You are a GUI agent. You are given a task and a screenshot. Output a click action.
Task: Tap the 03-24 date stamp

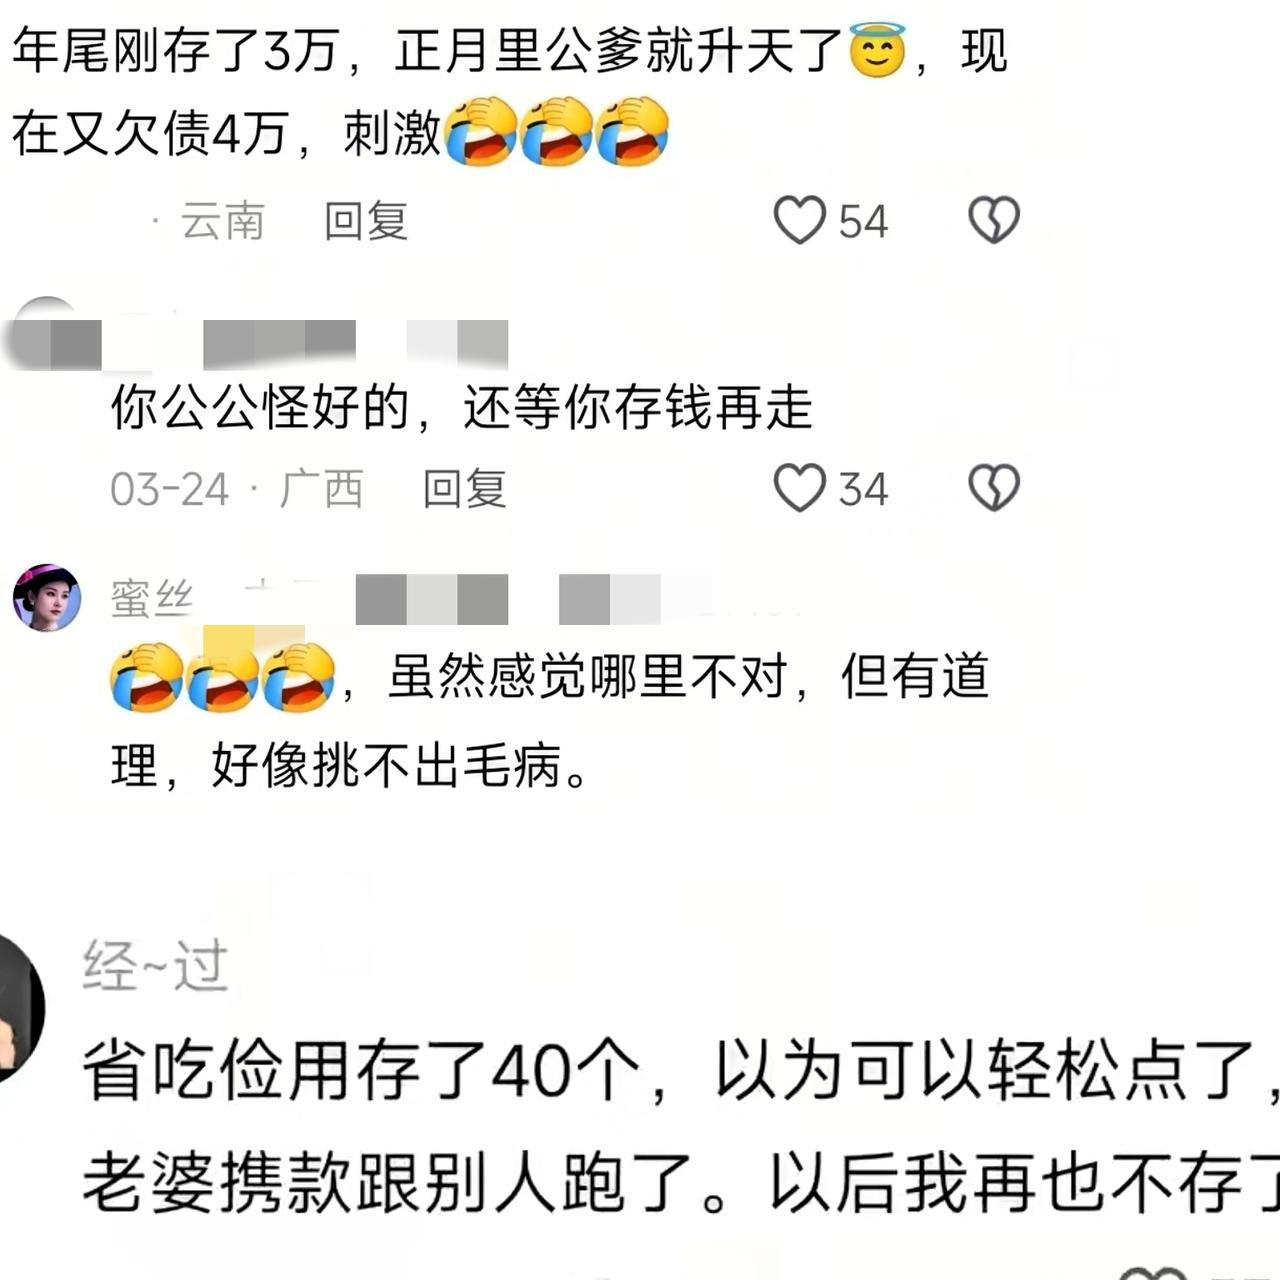click(x=170, y=489)
